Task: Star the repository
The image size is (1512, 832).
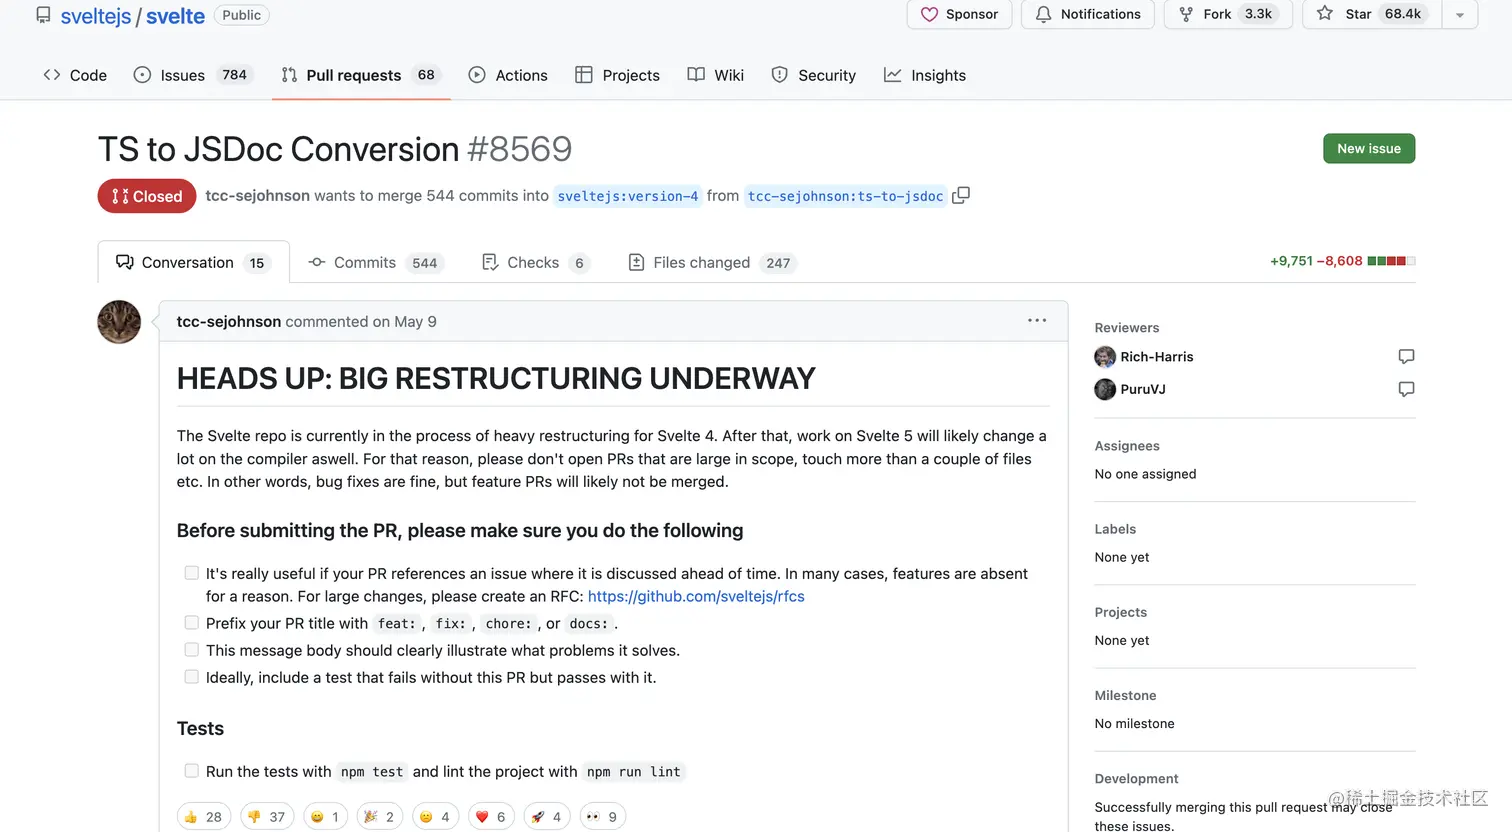Action: [x=1372, y=14]
